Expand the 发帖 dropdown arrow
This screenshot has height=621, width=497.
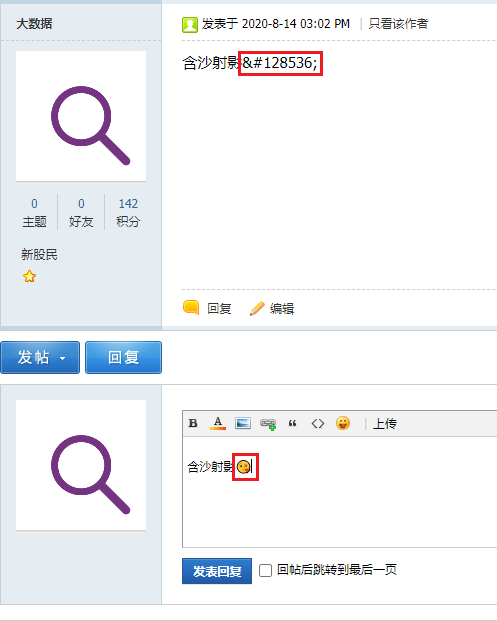pos(62,358)
